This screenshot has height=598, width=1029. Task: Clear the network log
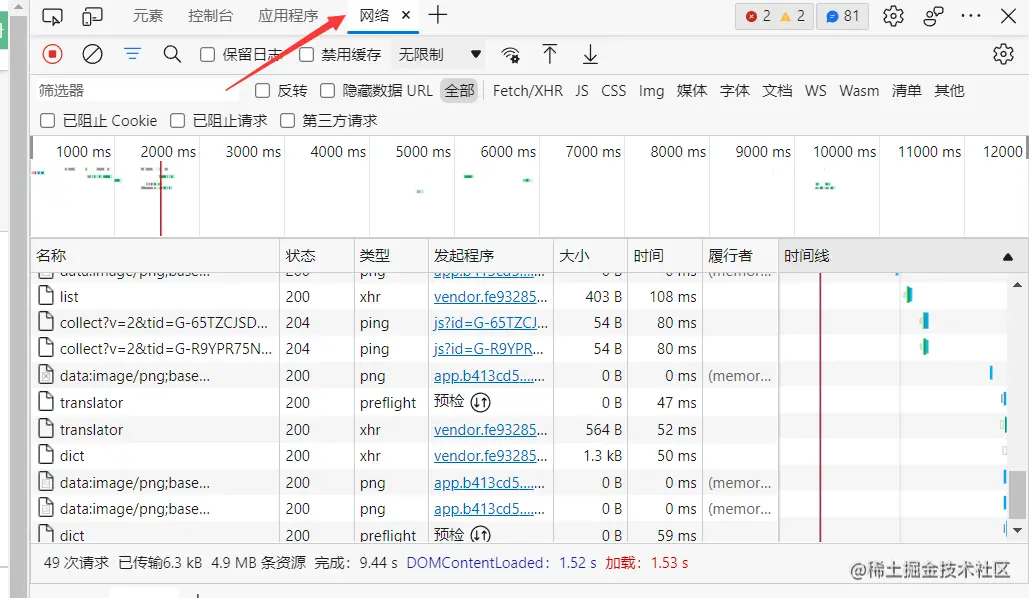(x=93, y=54)
